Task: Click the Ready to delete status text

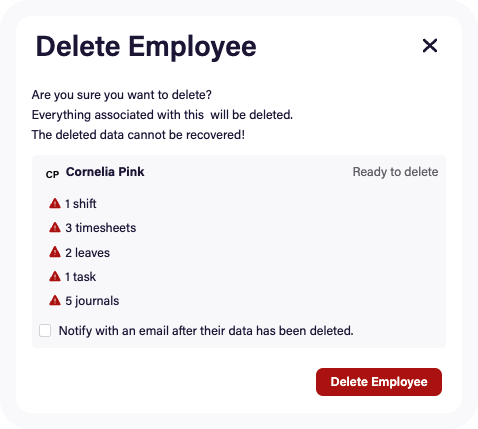Action: [x=395, y=172]
